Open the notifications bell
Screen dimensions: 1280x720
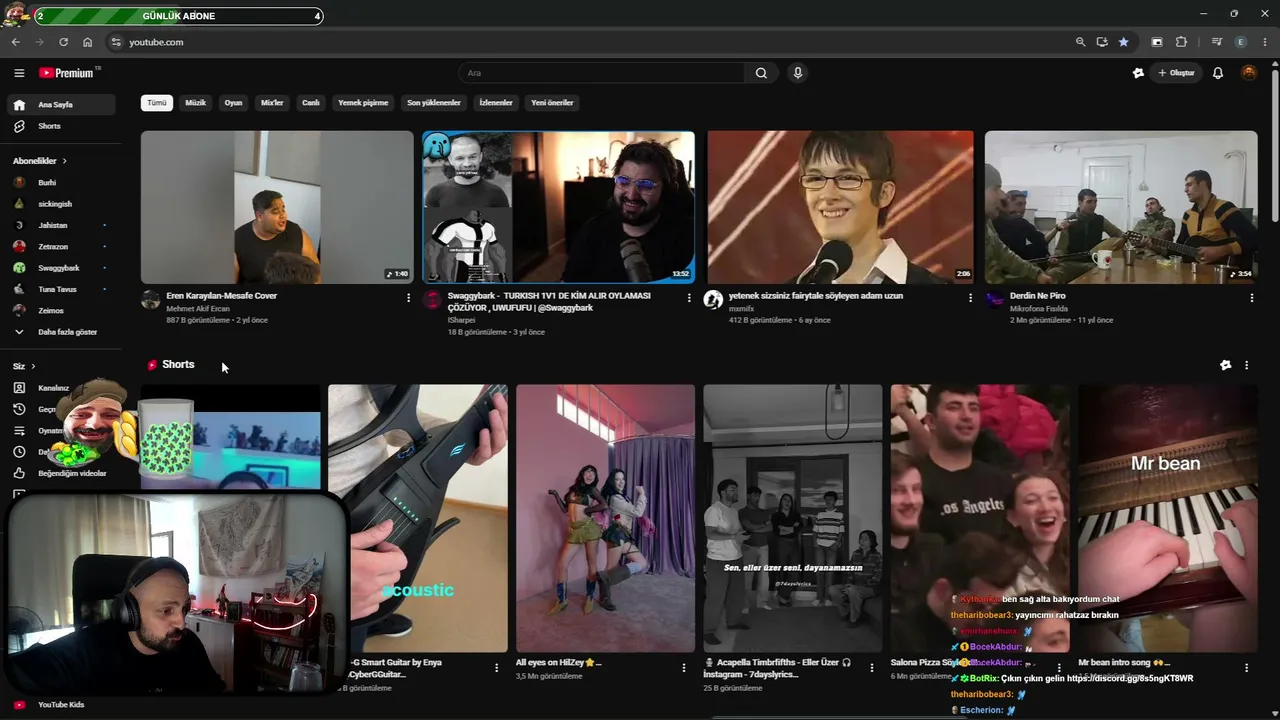point(1218,73)
